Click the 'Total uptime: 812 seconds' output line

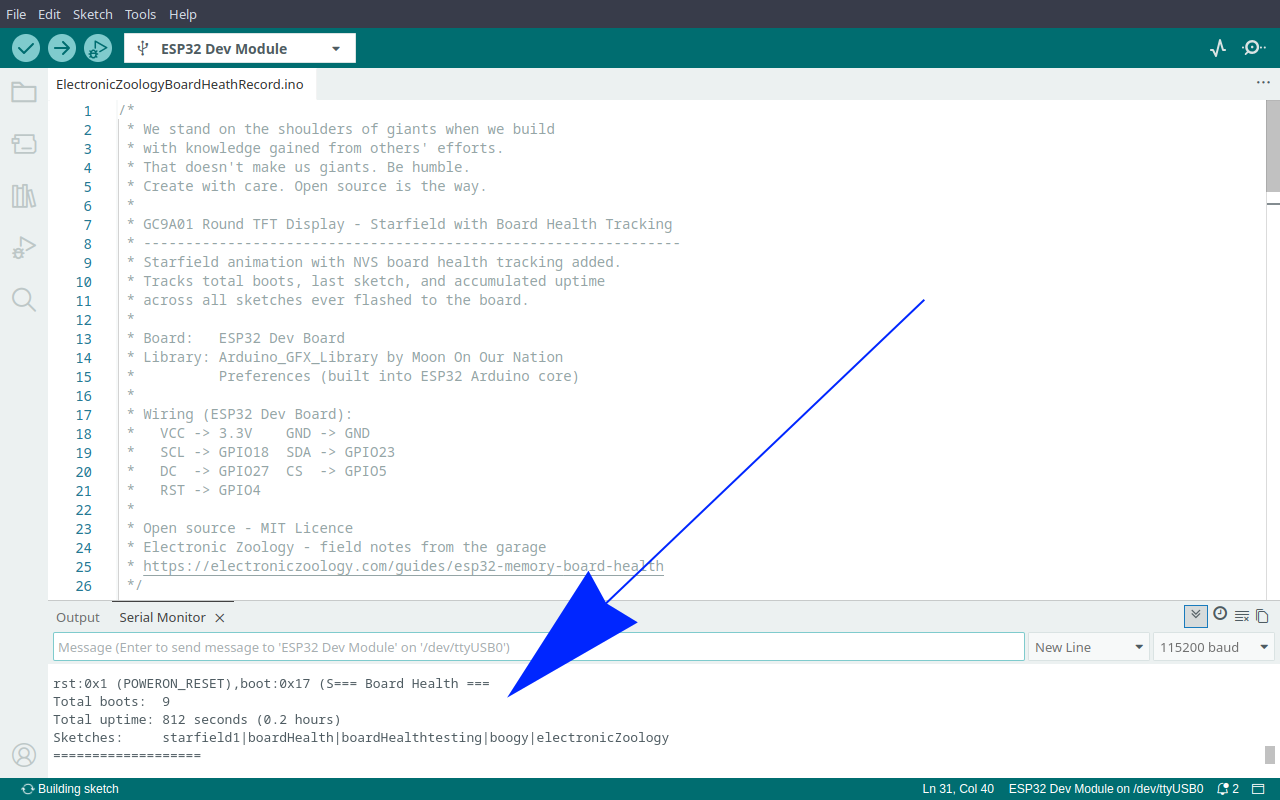tap(197, 720)
